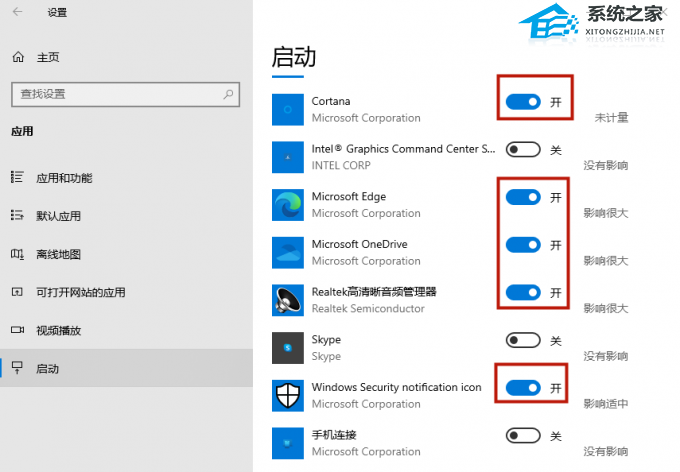Click the Realtek audio manager speaker icon
The height and width of the screenshot is (472, 680).
[x=288, y=300]
